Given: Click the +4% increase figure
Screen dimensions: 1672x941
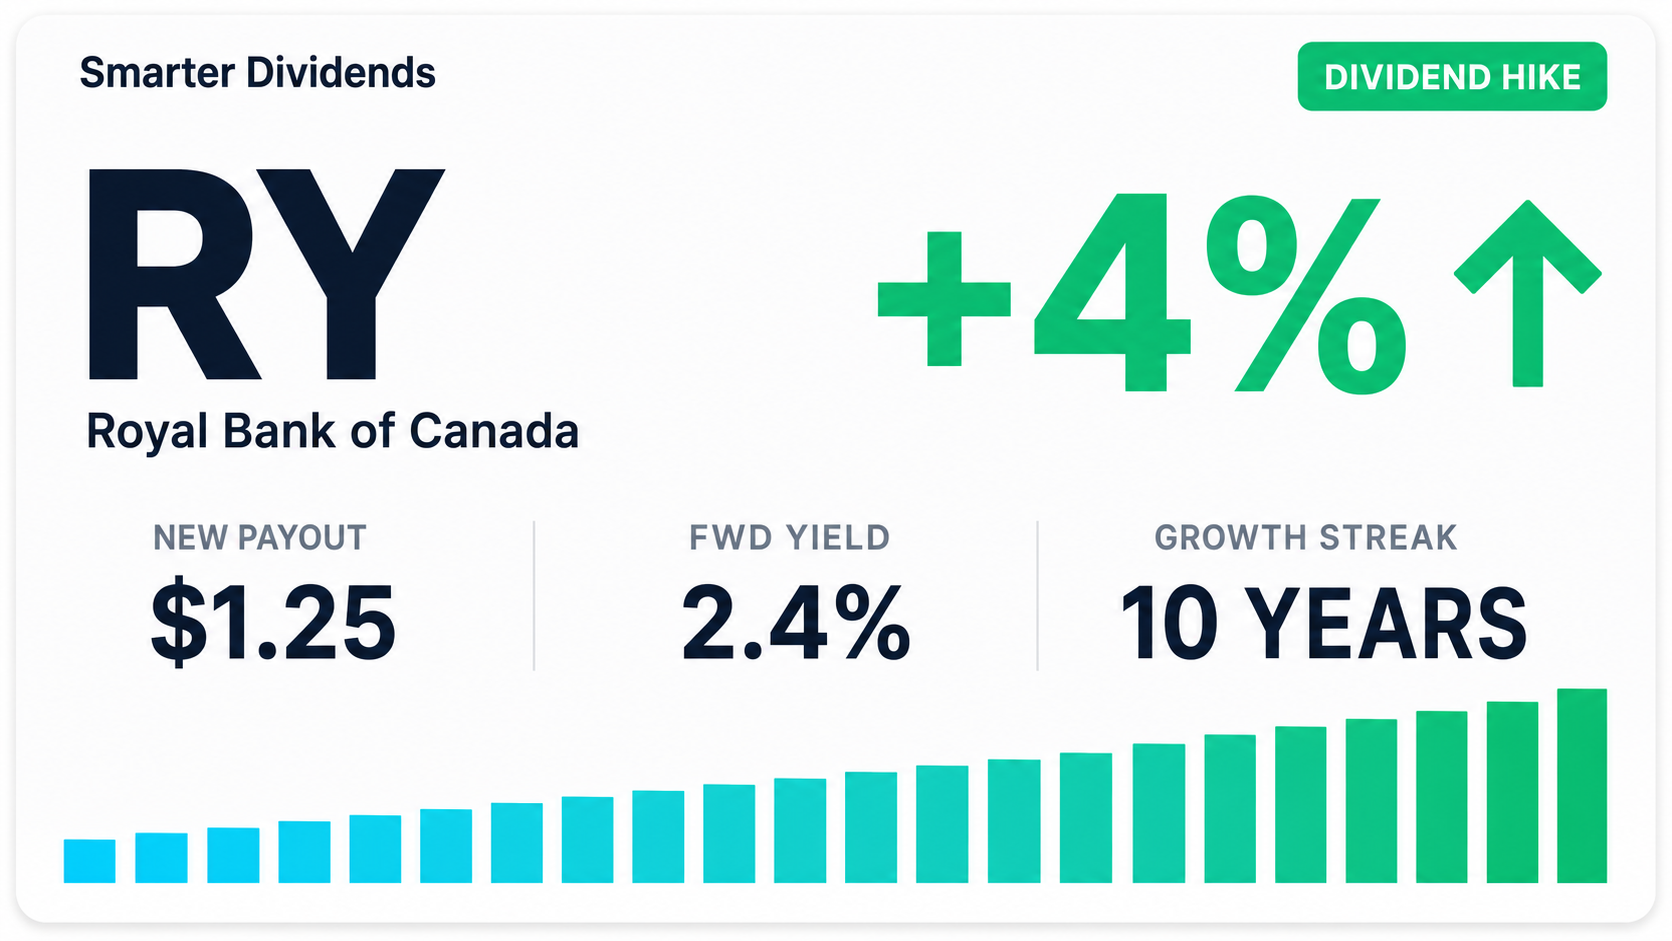Looking at the screenshot, I should pyautogui.click(x=1142, y=293).
